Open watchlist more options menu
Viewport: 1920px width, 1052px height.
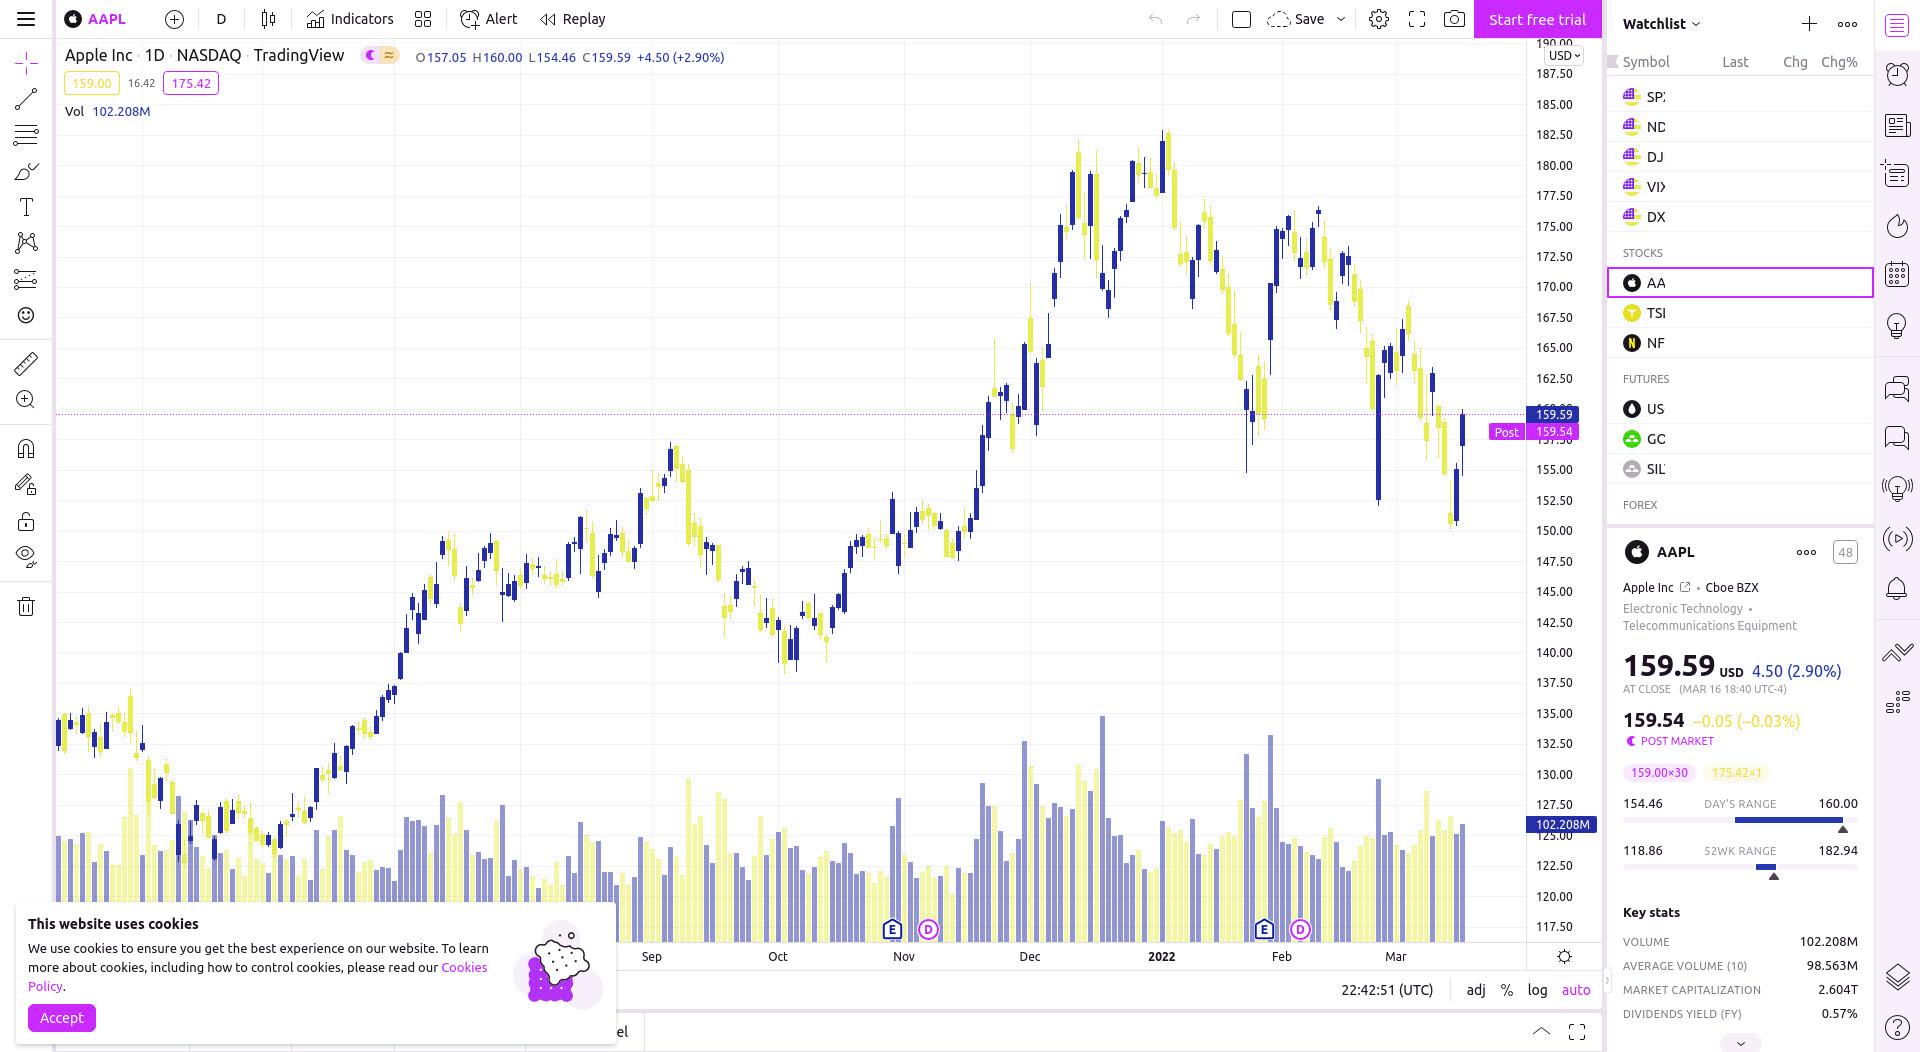pos(1847,24)
